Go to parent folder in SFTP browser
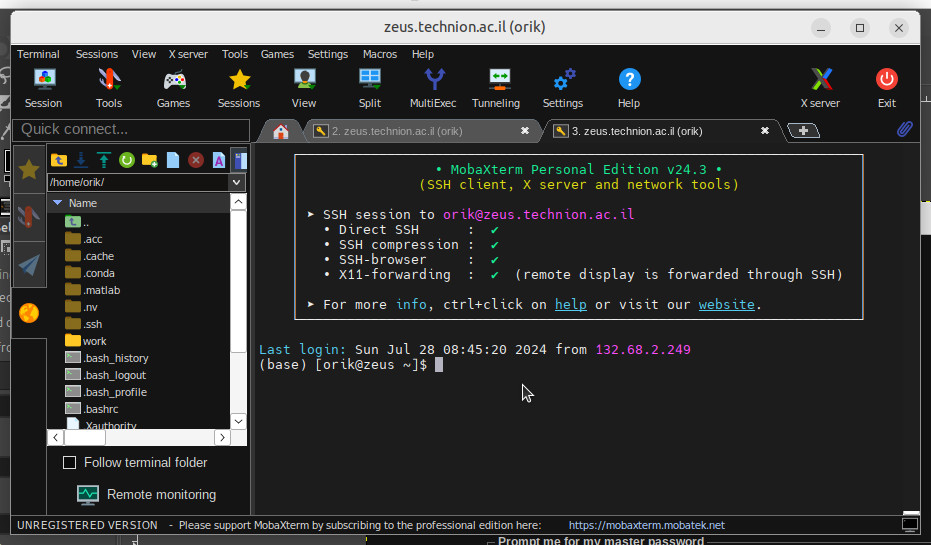 pos(59,160)
